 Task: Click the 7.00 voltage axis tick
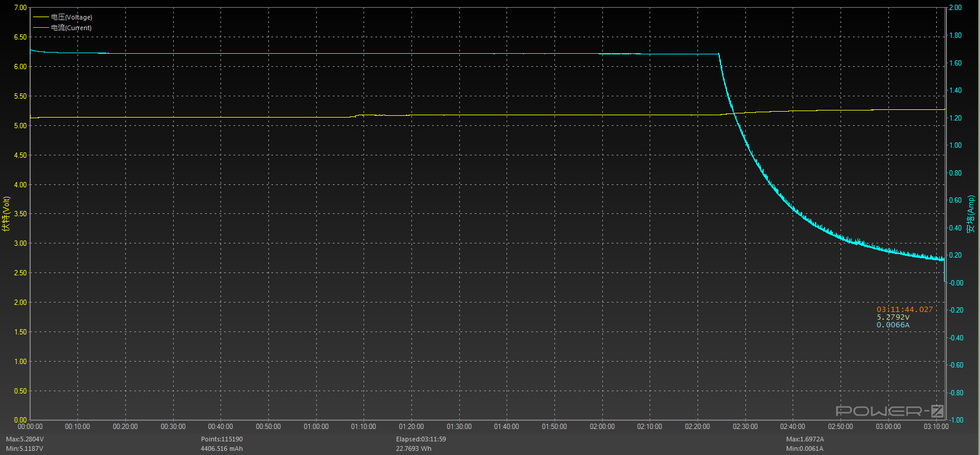(20, 8)
